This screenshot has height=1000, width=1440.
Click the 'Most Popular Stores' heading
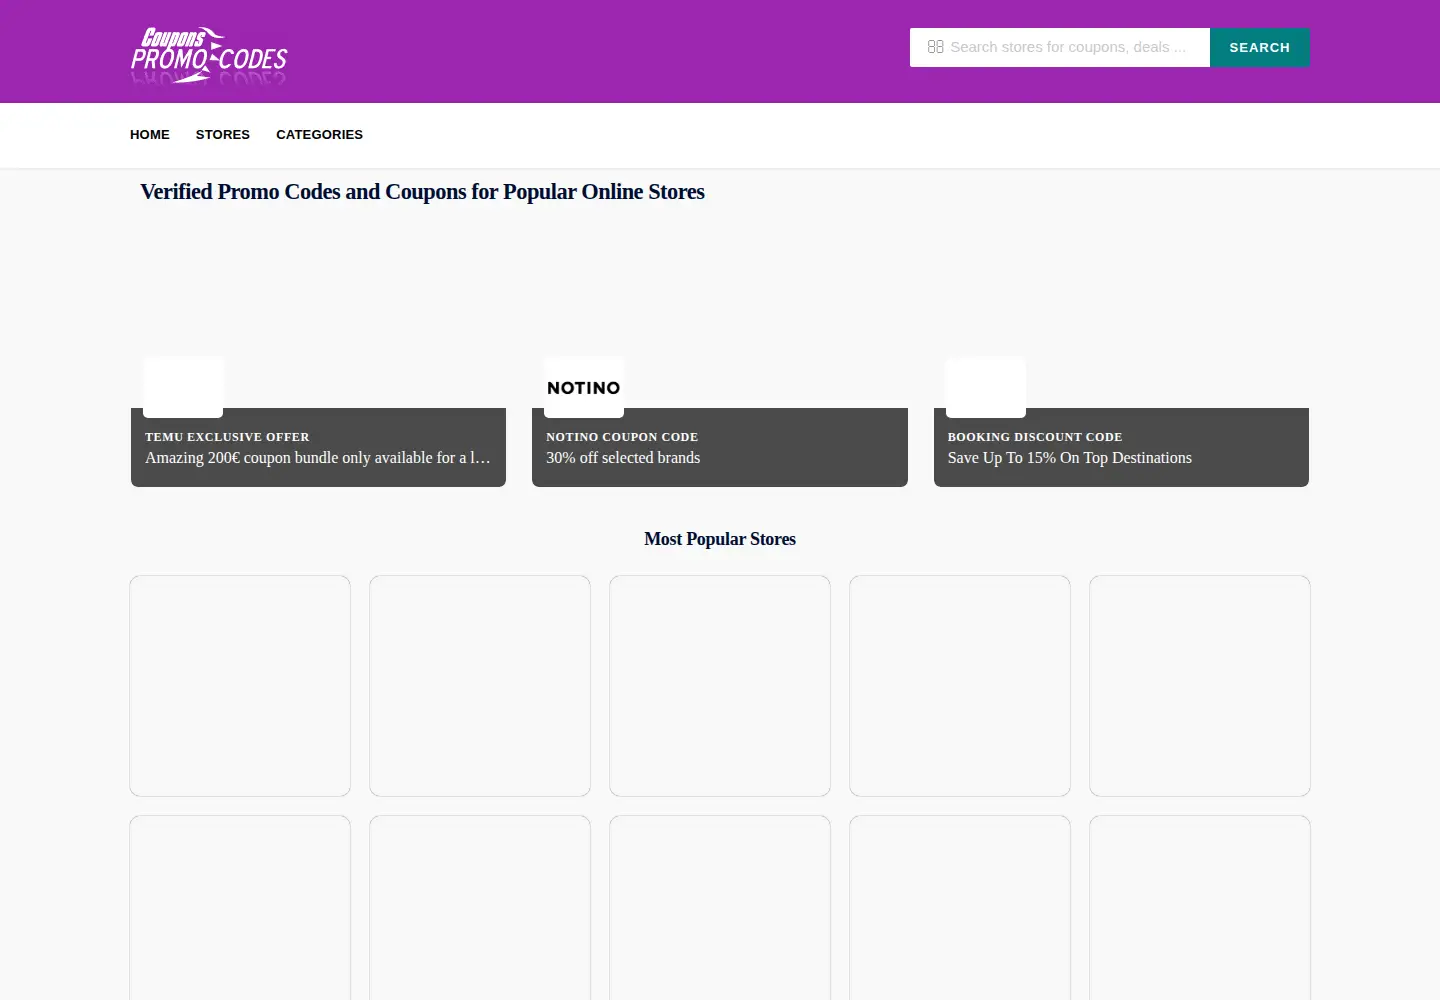pyautogui.click(x=720, y=539)
